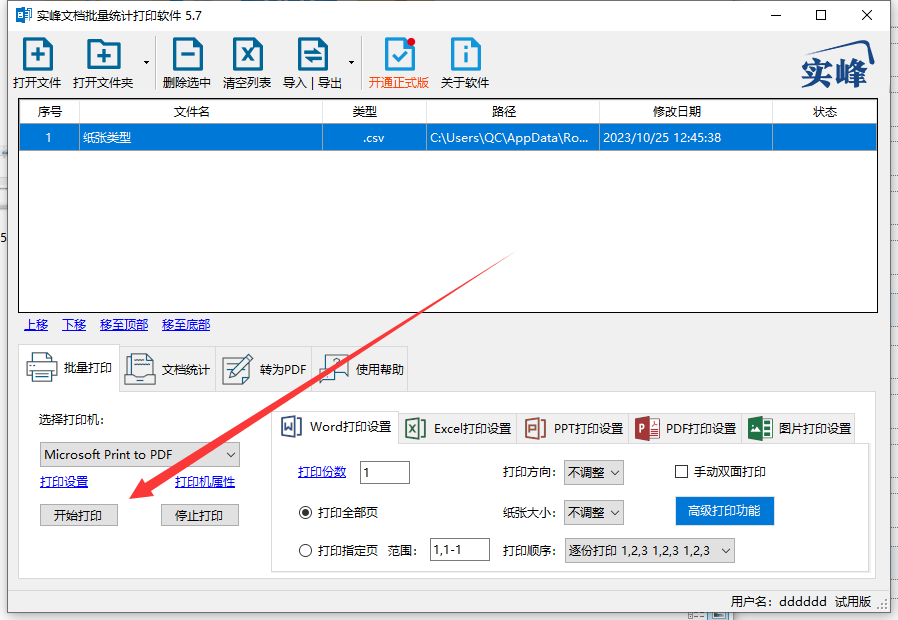Click the 下移 link
898x620 pixels.
tap(74, 325)
